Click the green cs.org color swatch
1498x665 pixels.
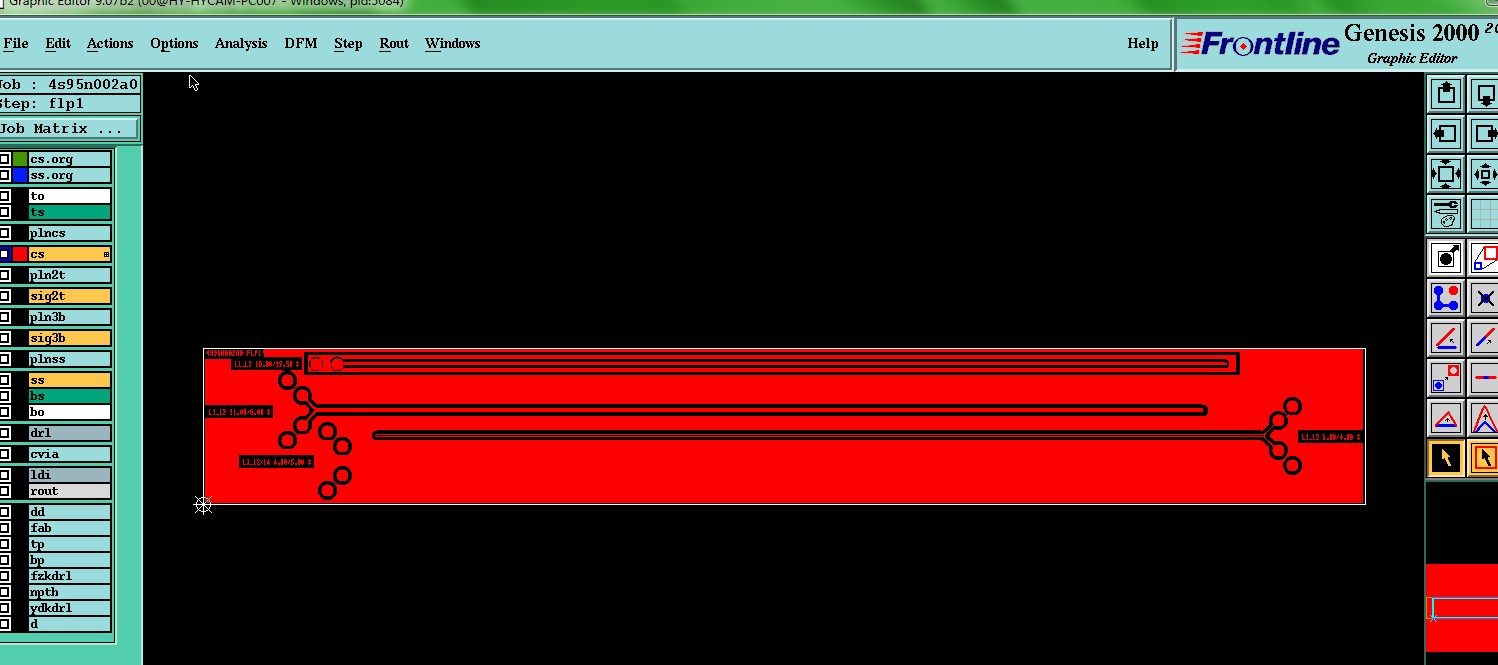click(x=20, y=159)
